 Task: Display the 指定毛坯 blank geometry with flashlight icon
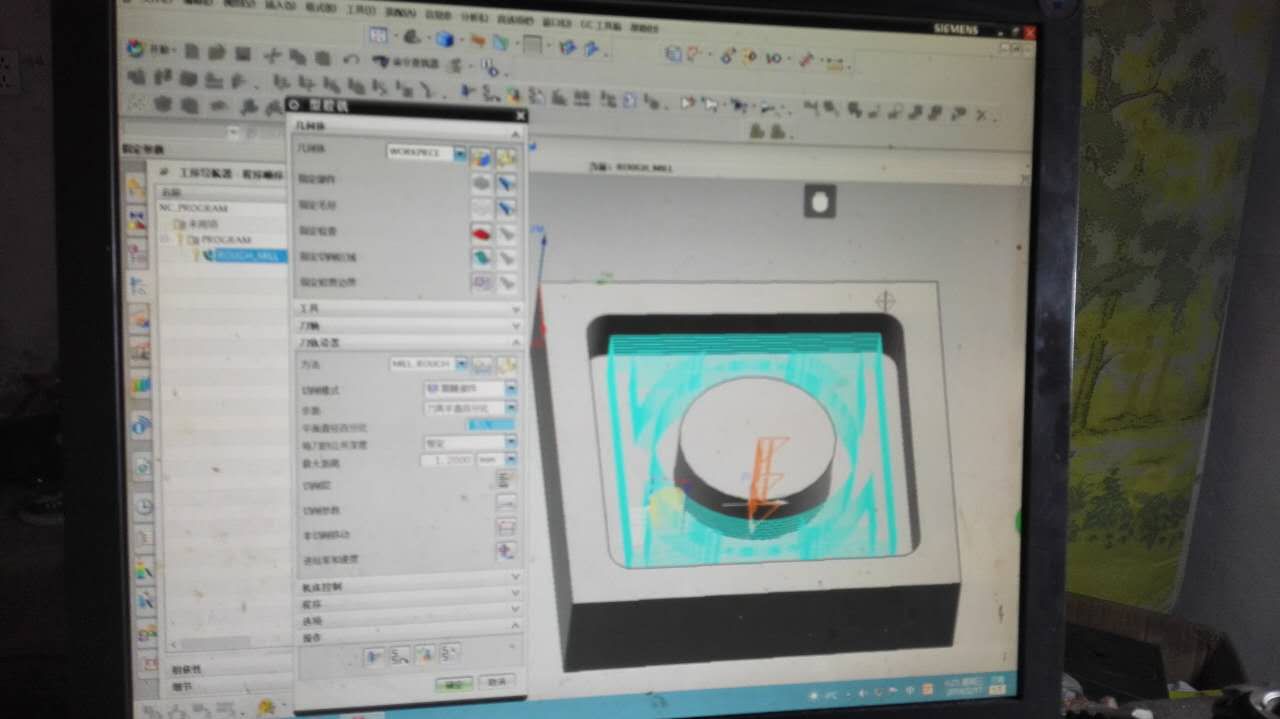click(x=507, y=208)
